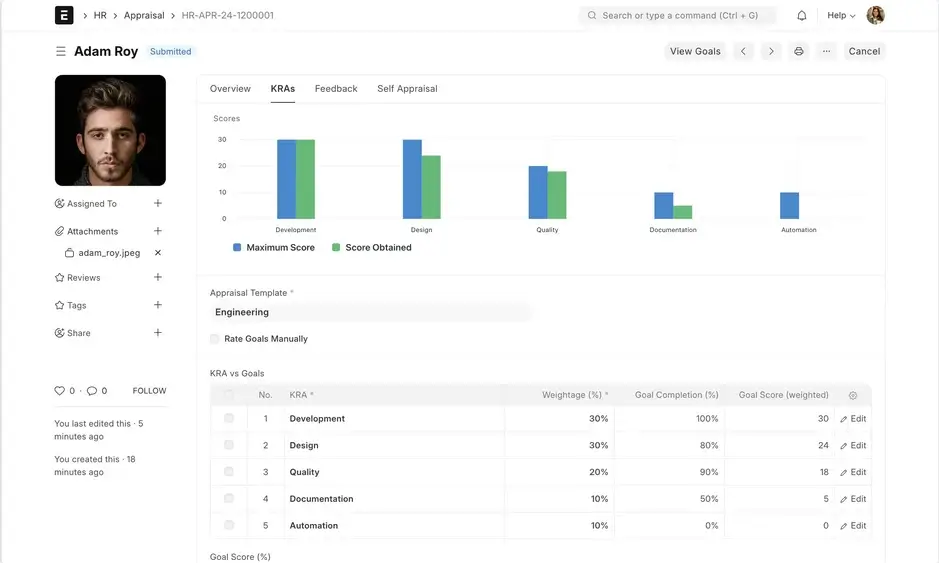The image size is (939, 563).
Task: Go to next appraisal record arrow
Action: click(770, 51)
